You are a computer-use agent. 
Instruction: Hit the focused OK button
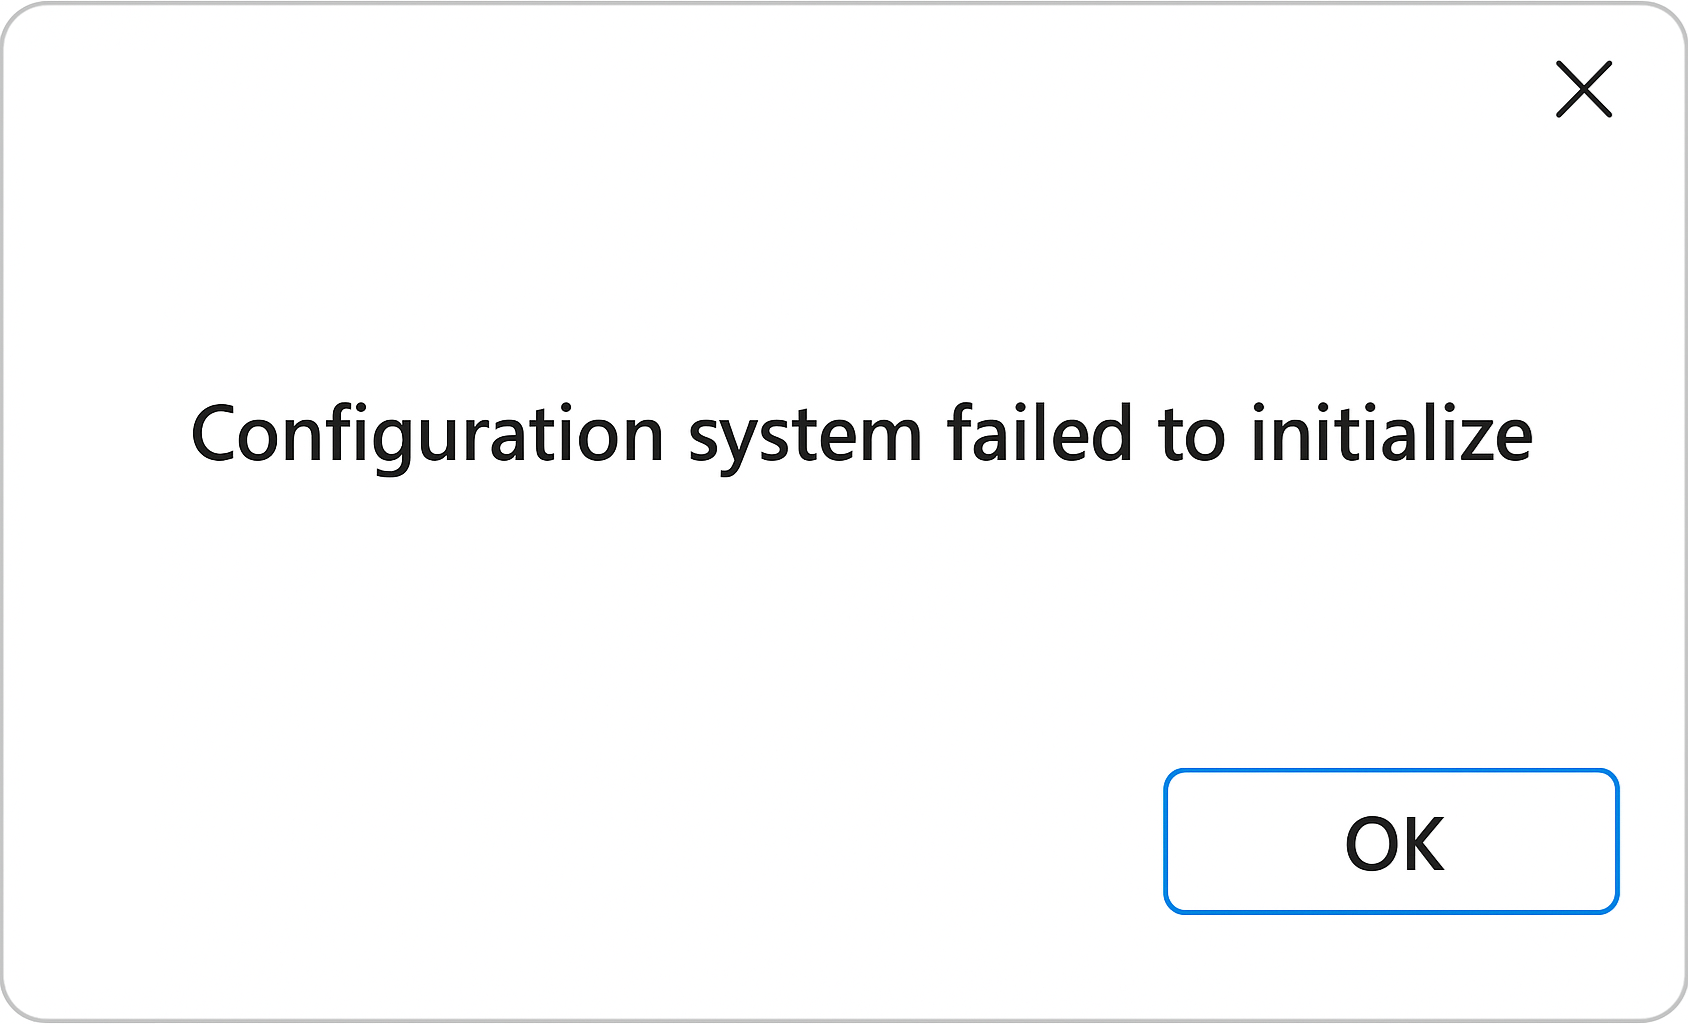point(1391,841)
